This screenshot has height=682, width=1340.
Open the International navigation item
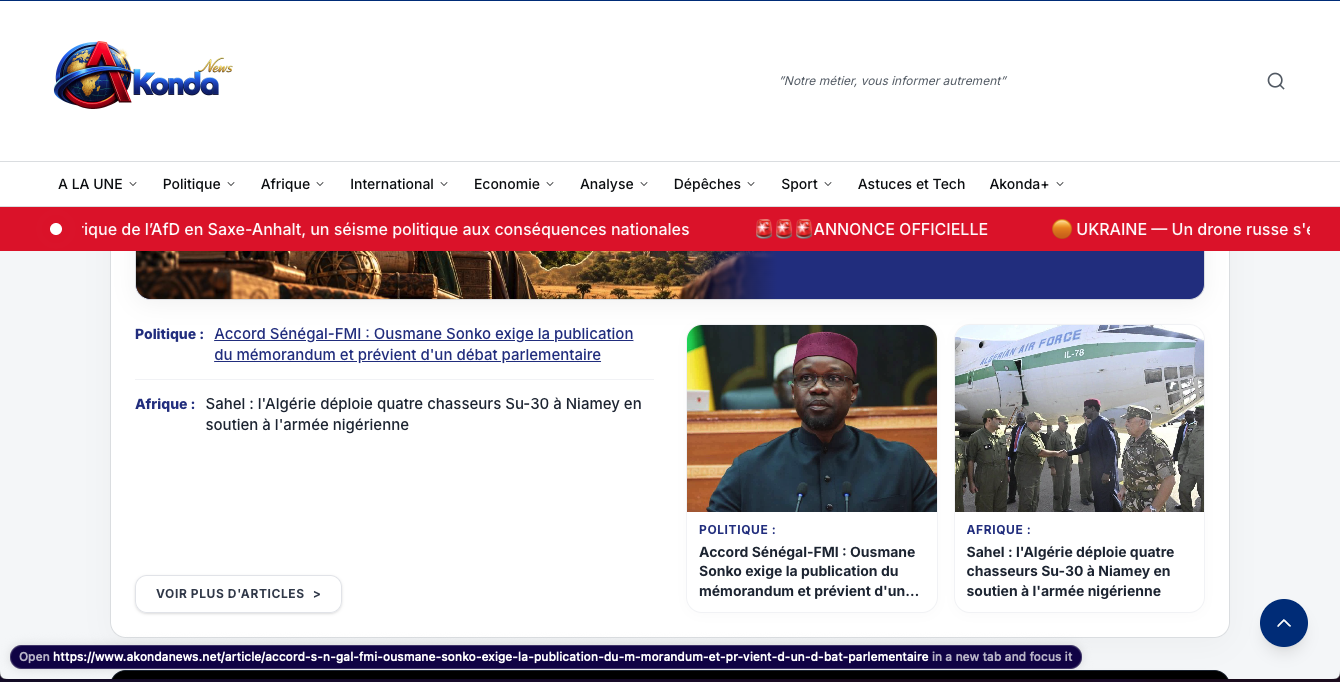coord(392,184)
